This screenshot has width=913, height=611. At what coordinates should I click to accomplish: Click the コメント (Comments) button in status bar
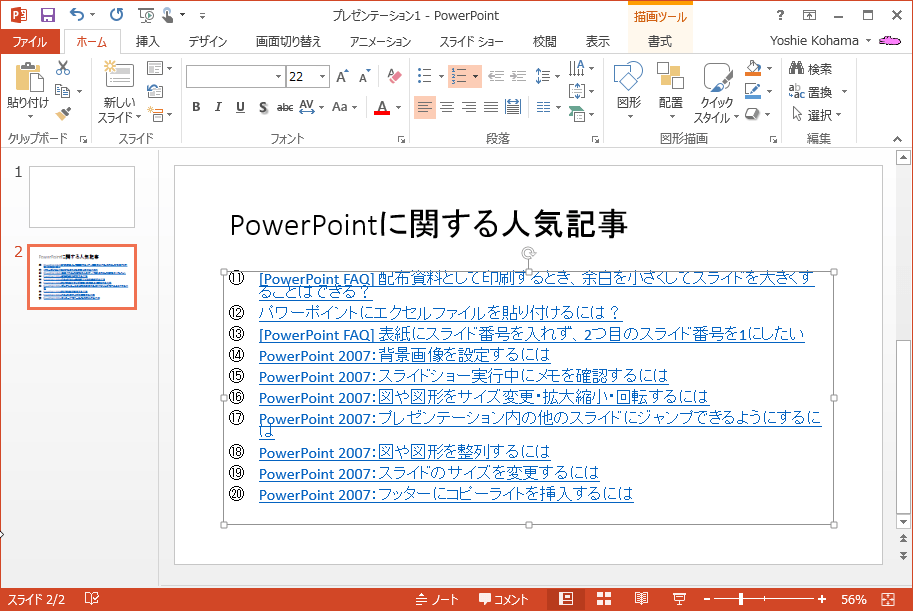(x=504, y=599)
